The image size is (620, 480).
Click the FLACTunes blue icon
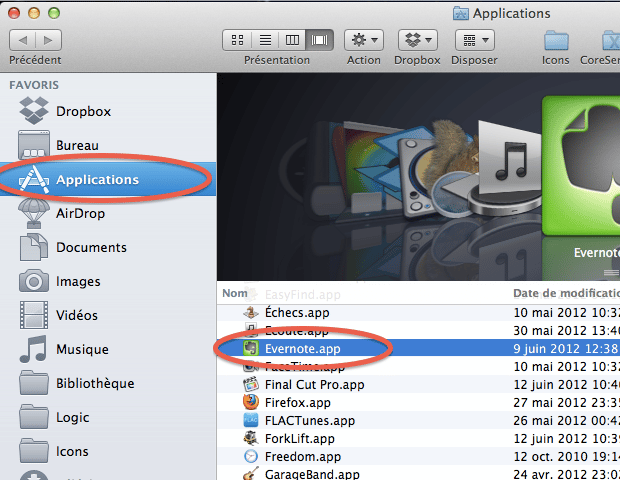pos(251,420)
